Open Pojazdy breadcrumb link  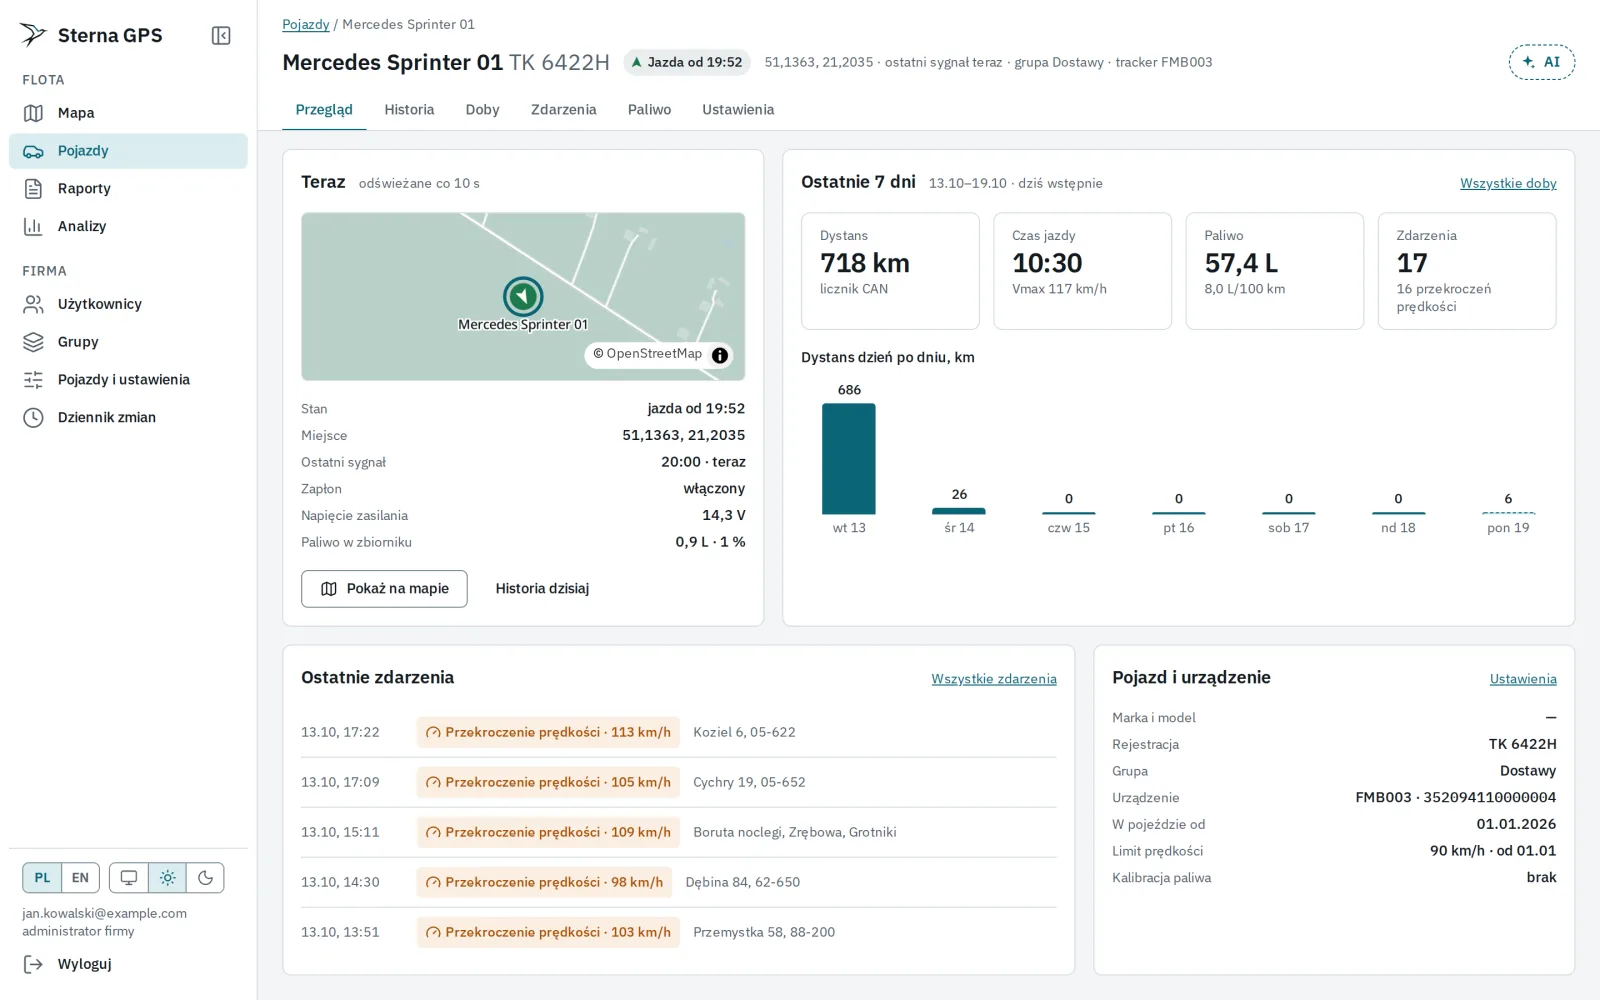click(x=305, y=24)
